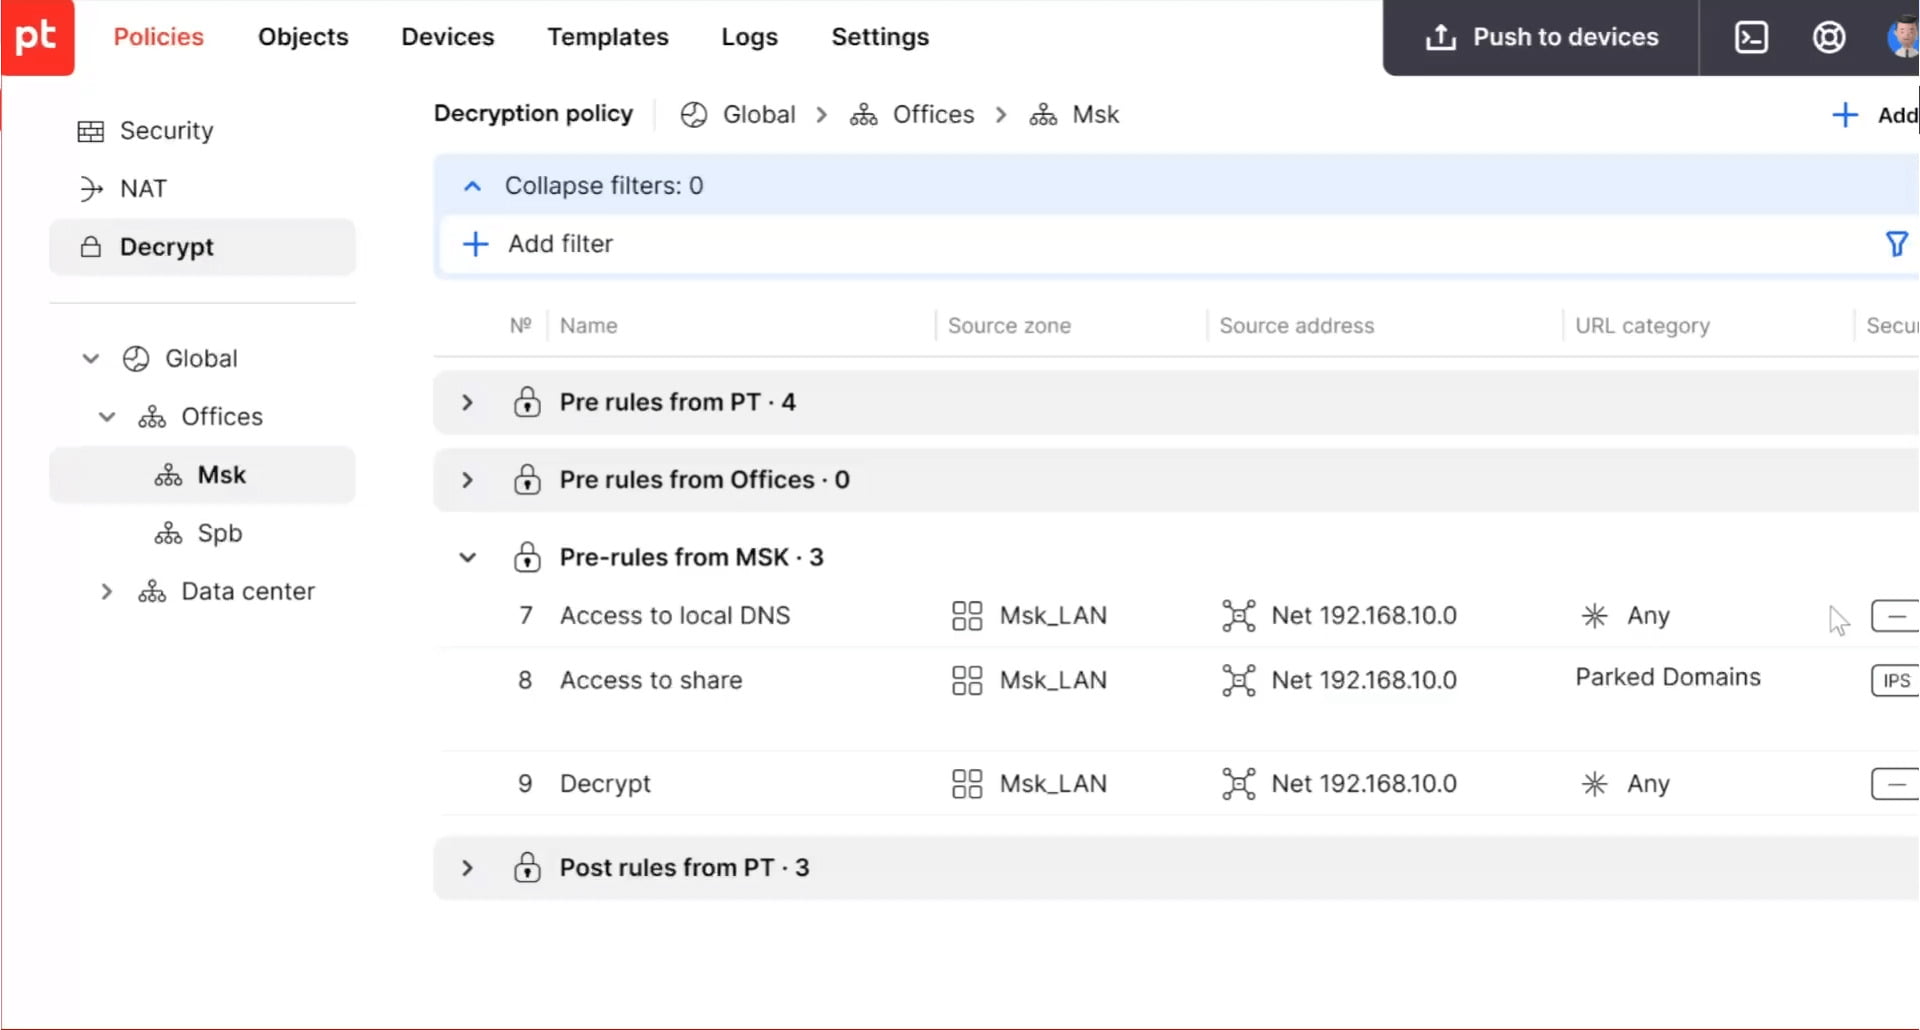Switch to the Logs tab
This screenshot has width=1920, height=1030.
click(x=749, y=37)
